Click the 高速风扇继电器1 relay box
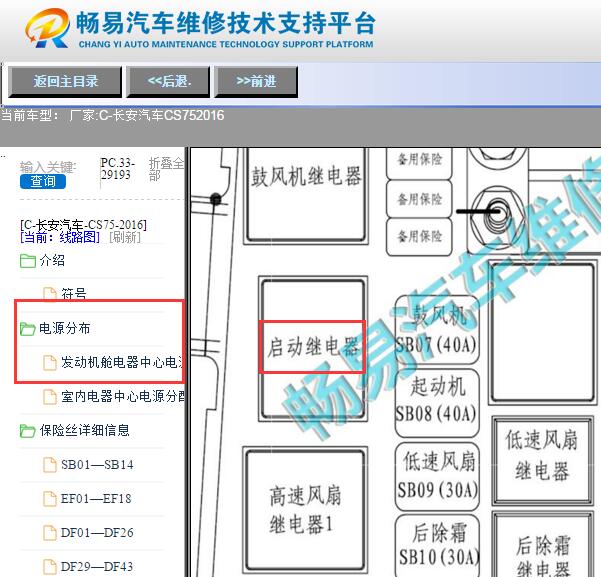This screenshot has width=601, height=577. click(x=305, y=509)
